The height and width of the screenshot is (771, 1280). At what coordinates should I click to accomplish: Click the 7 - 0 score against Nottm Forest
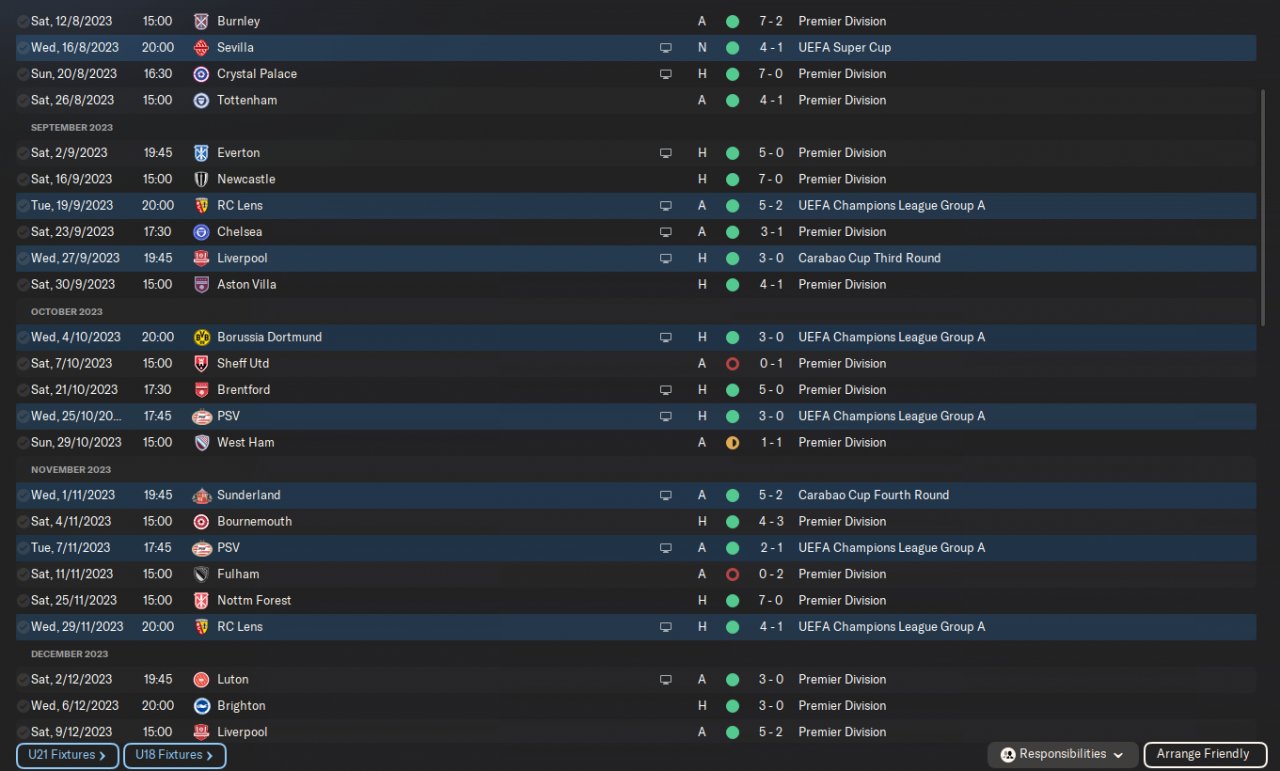point(770,601)
